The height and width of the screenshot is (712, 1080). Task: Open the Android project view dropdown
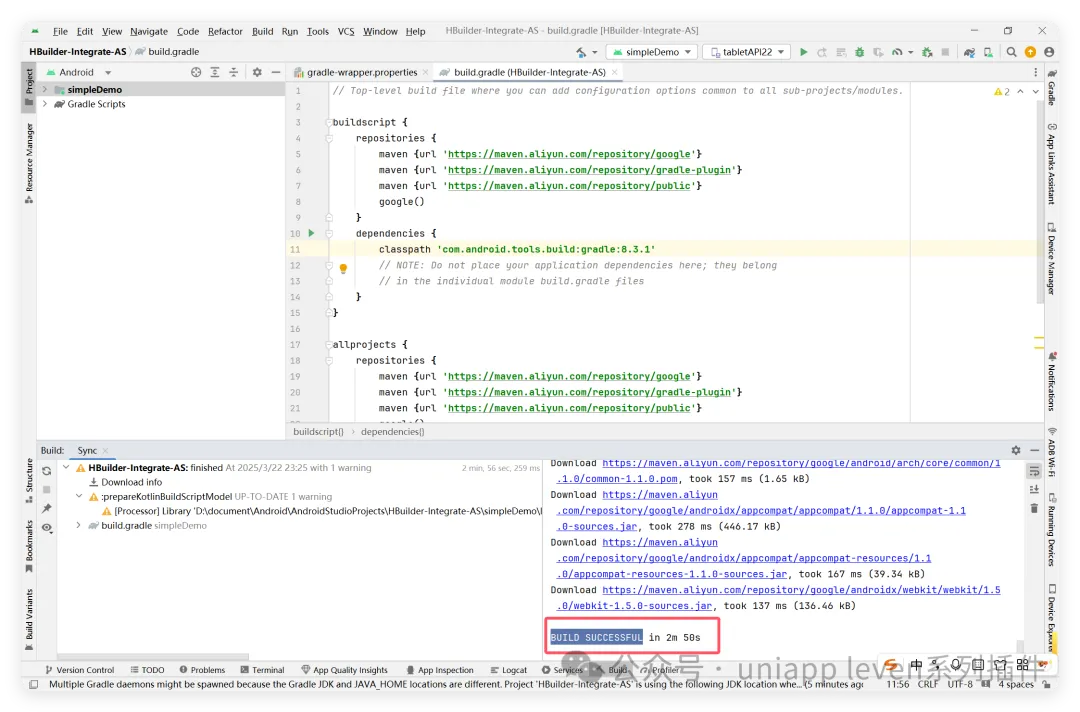coord(79,72)
